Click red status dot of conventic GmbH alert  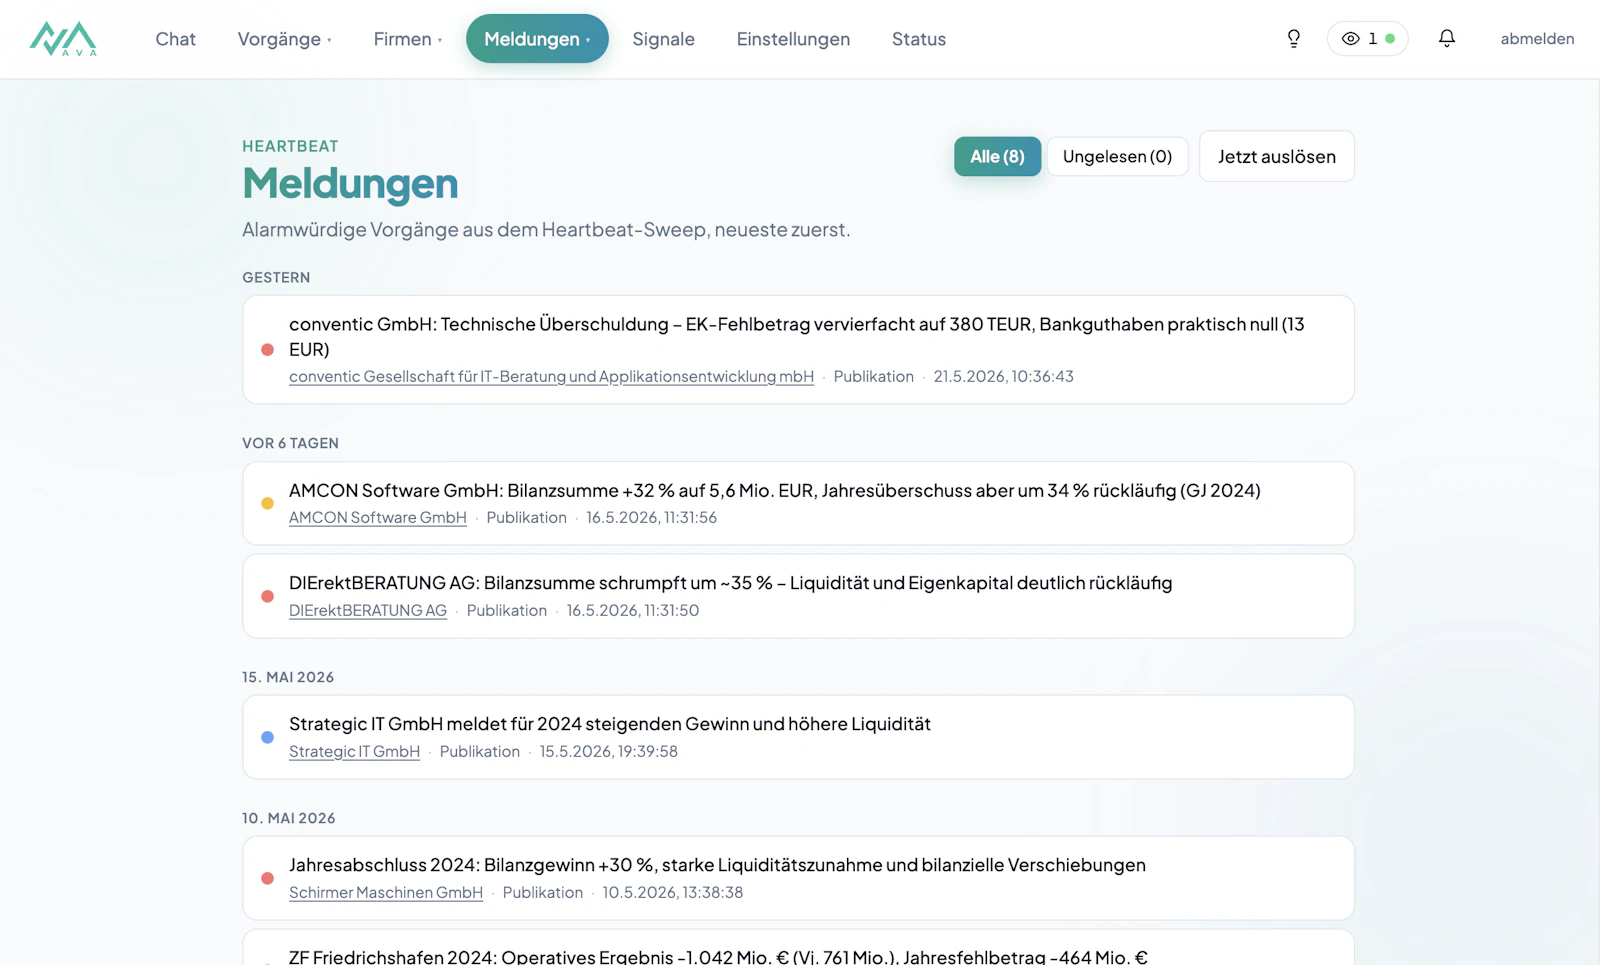click(x=267, y=350)
